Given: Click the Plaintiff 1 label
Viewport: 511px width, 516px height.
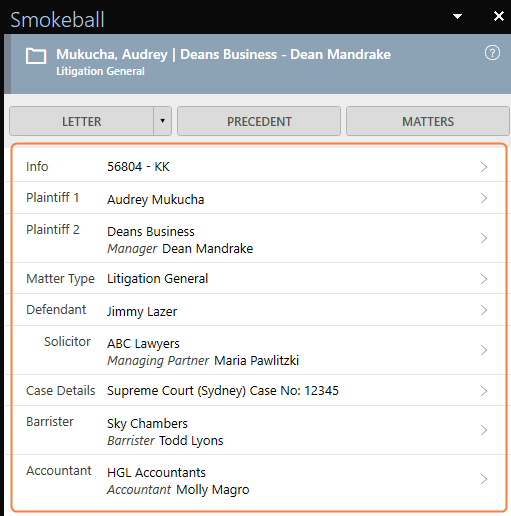Looking at the screenshot, I should tap(53, 198).
